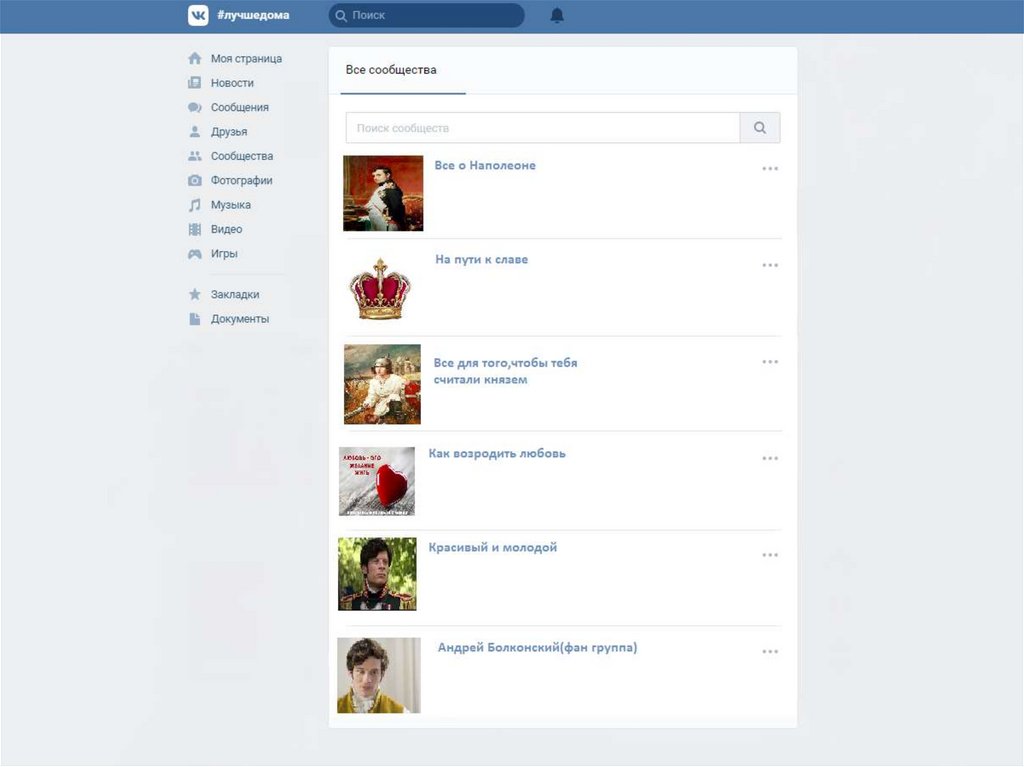Focus the Поиск сообществ search field

point(543,127)
